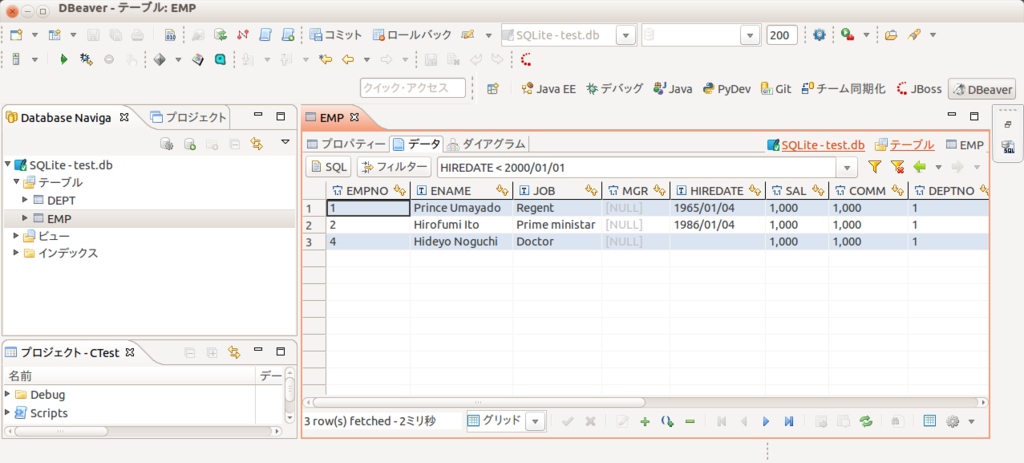Click the transaction mode pencil icon
The height and width of the screenshot is (463, 1024).
(x=468, y=35)
